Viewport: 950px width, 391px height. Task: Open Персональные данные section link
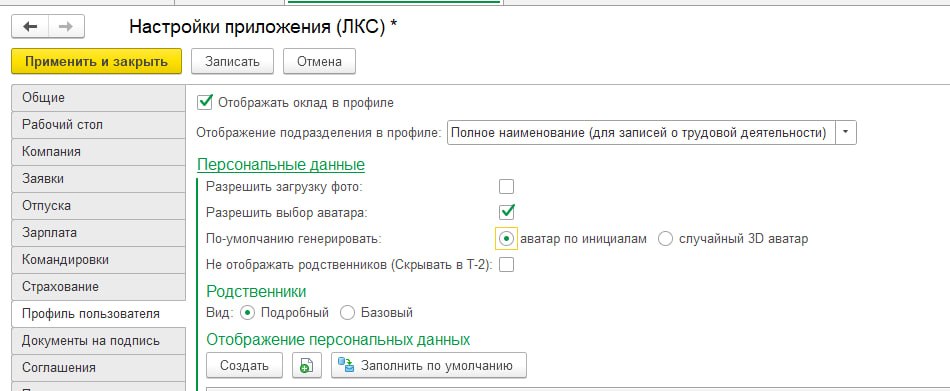(x=281, y=165)
